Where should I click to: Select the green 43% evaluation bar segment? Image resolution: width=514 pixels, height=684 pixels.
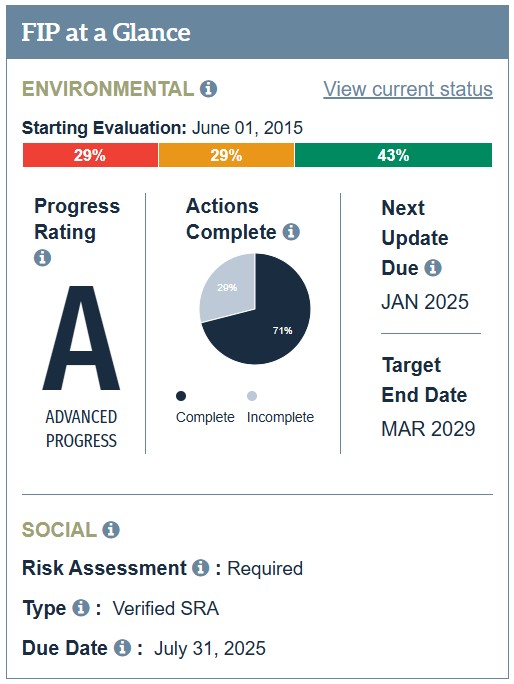tap(394, 155)
